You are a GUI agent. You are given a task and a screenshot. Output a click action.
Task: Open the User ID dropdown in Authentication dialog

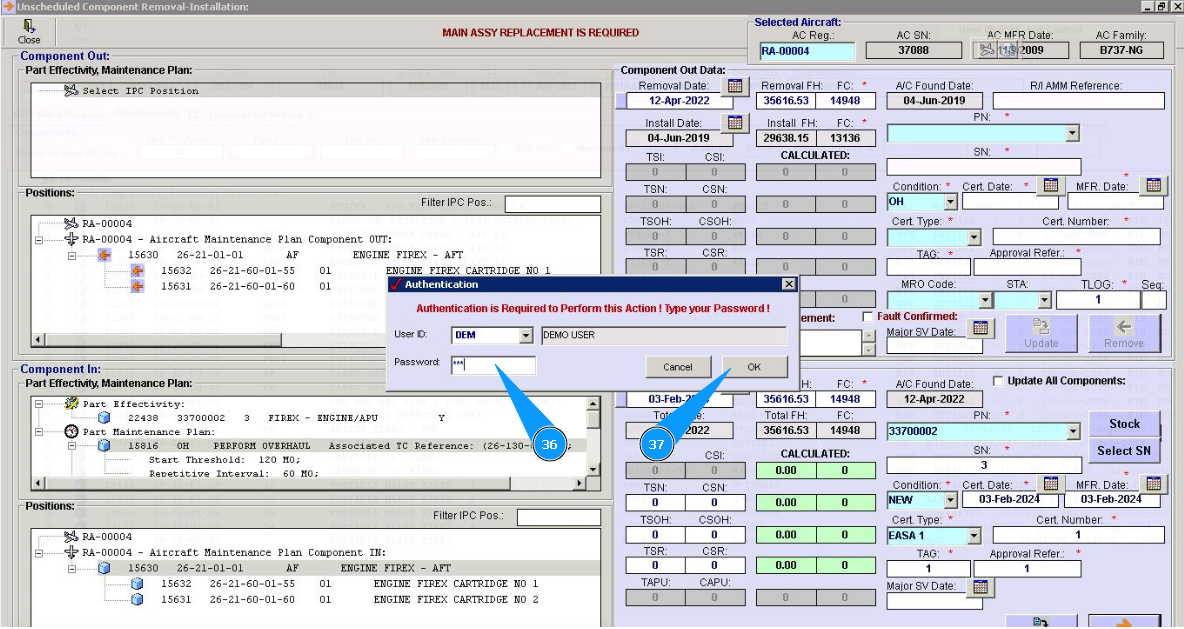(x=526, y=335)
